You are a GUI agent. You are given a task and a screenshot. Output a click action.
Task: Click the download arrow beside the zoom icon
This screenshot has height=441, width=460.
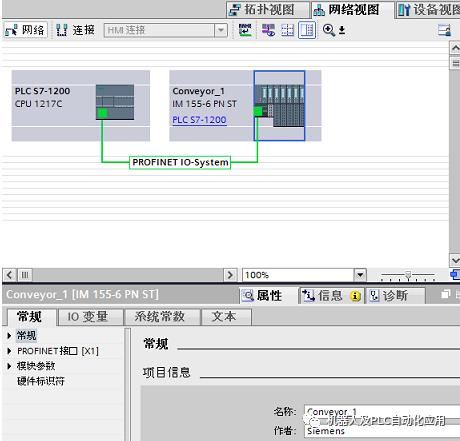pyautogui.click(x=342, y=31)
